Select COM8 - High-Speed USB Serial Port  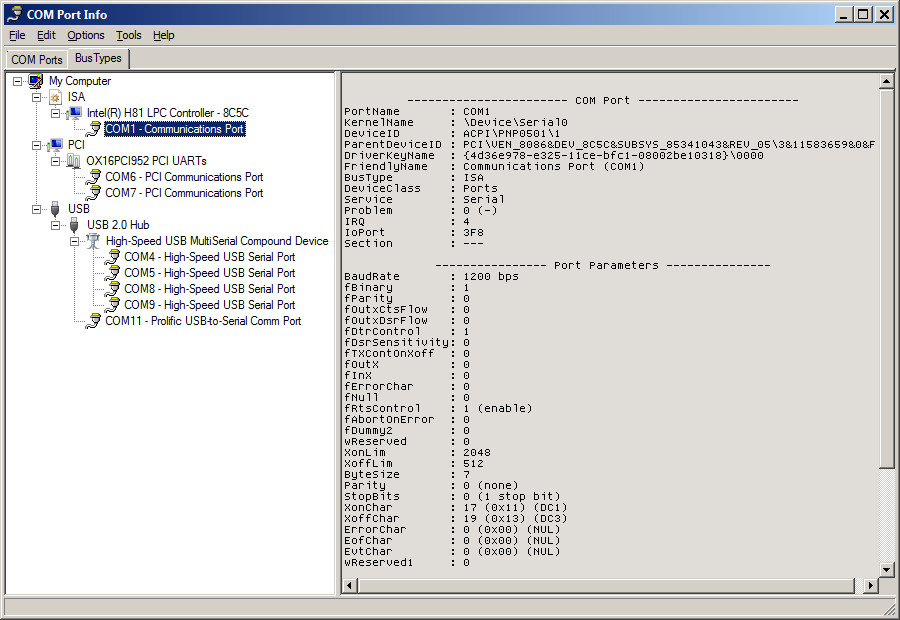coord(209,289)
